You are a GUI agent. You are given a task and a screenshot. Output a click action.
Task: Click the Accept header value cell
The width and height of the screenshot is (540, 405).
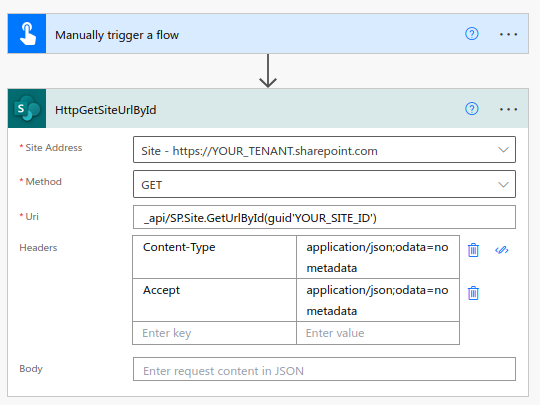point(378,300)
